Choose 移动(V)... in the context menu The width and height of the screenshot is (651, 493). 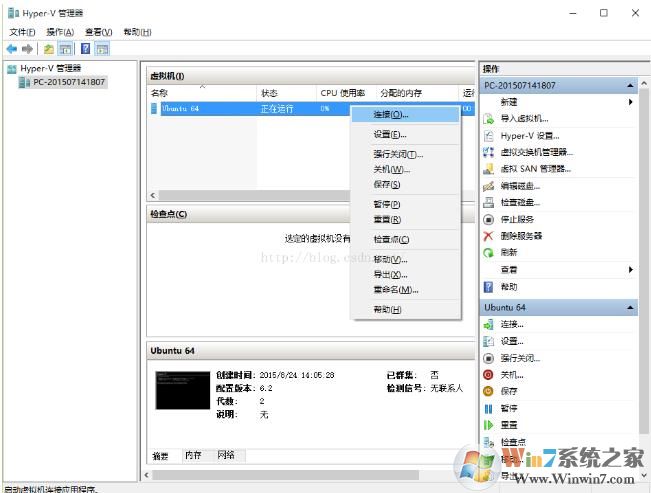click(406, 260)
